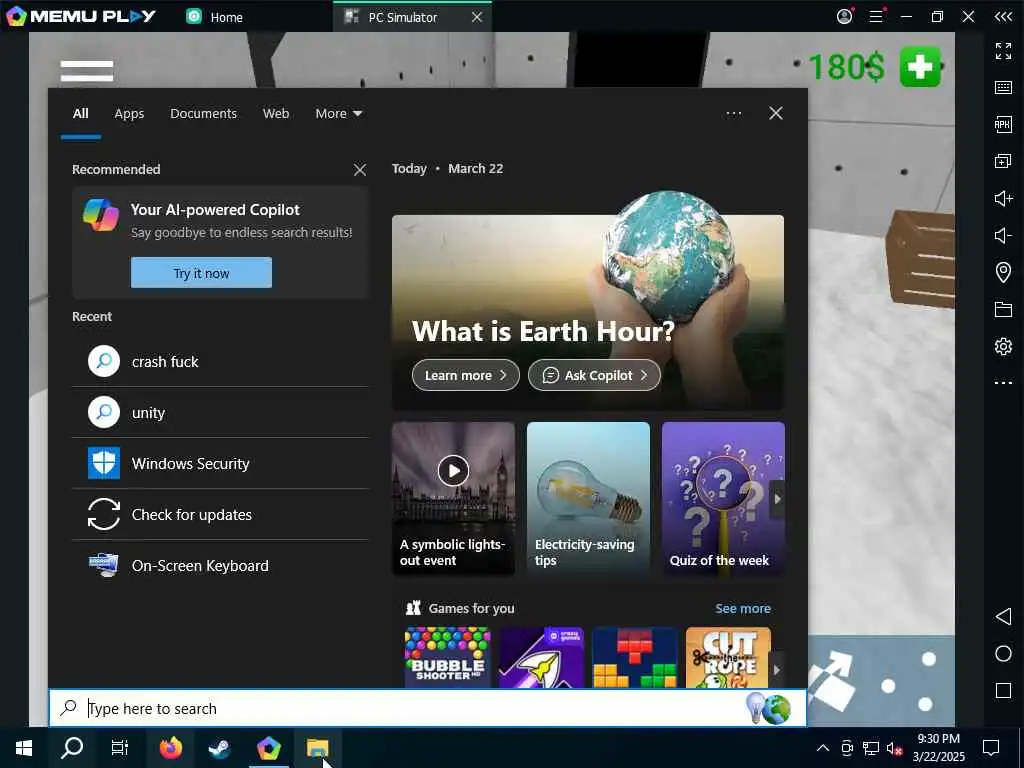Increase volume with MEmu volume up icon

1003,198
